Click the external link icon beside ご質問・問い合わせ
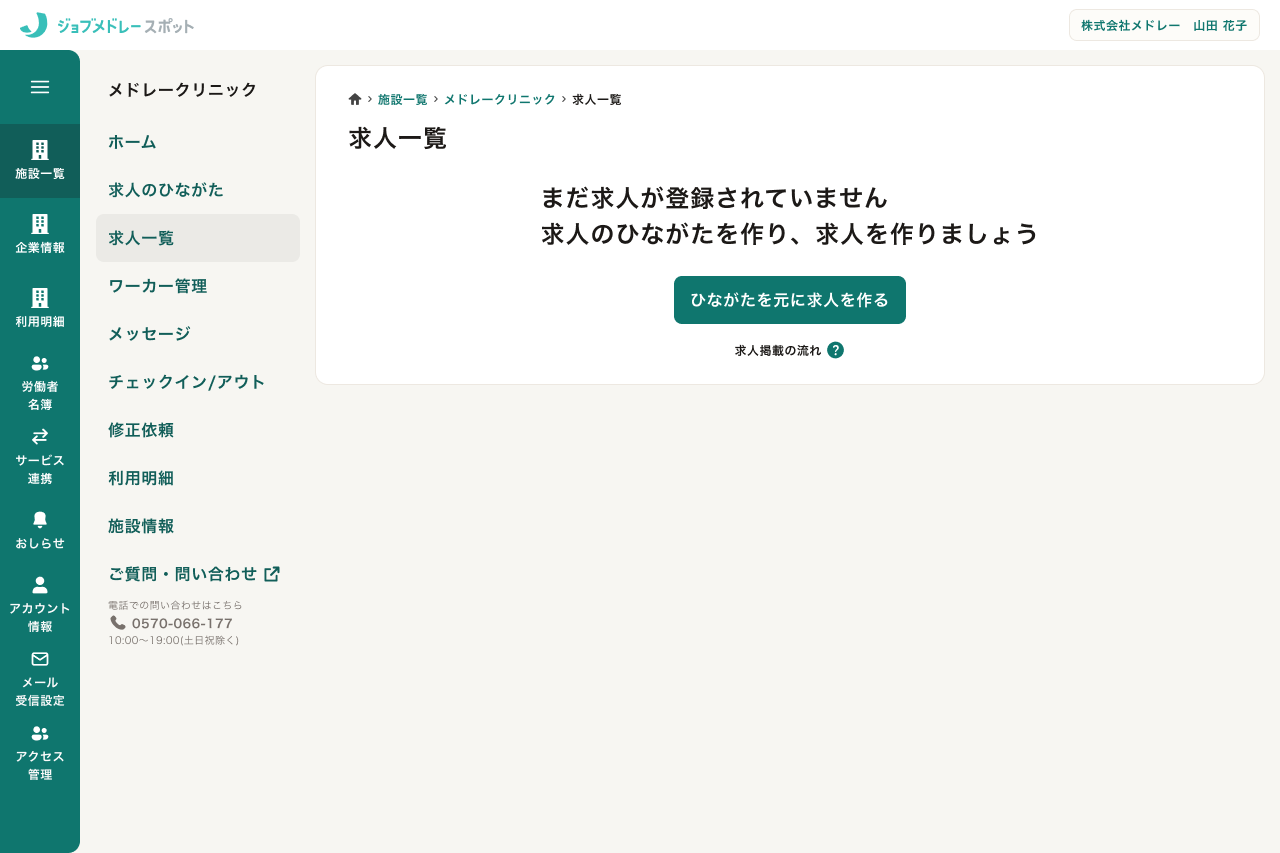 click(x=272, y=574)
